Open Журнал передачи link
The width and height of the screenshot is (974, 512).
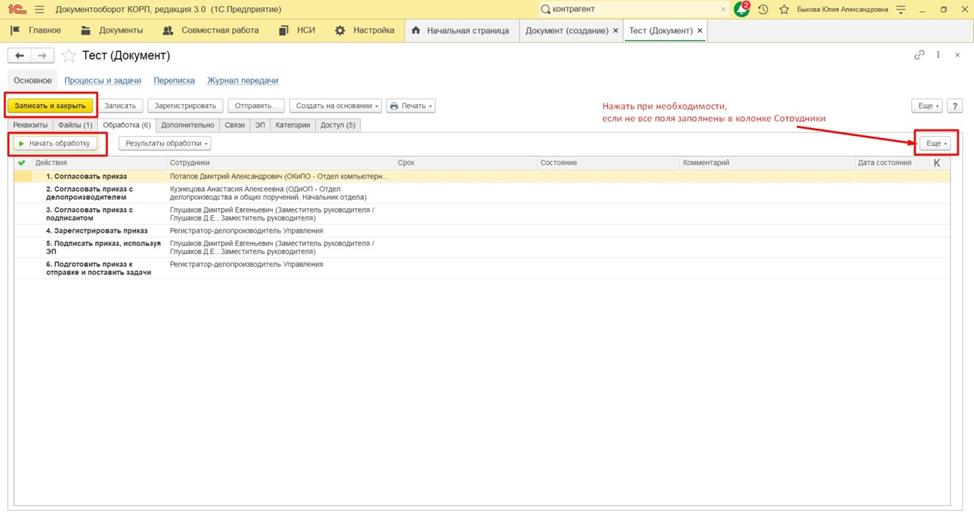[x=243, y=81]
